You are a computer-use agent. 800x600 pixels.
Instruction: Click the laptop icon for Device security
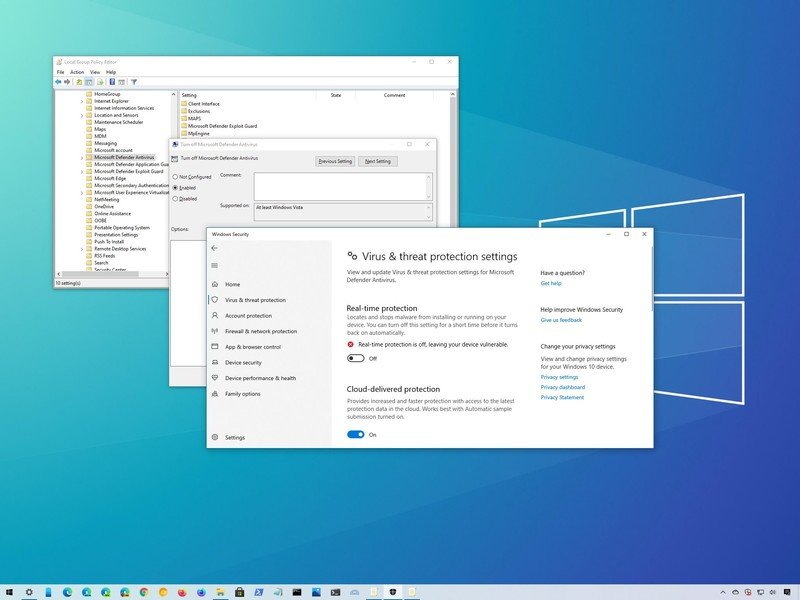pos(215,362)
